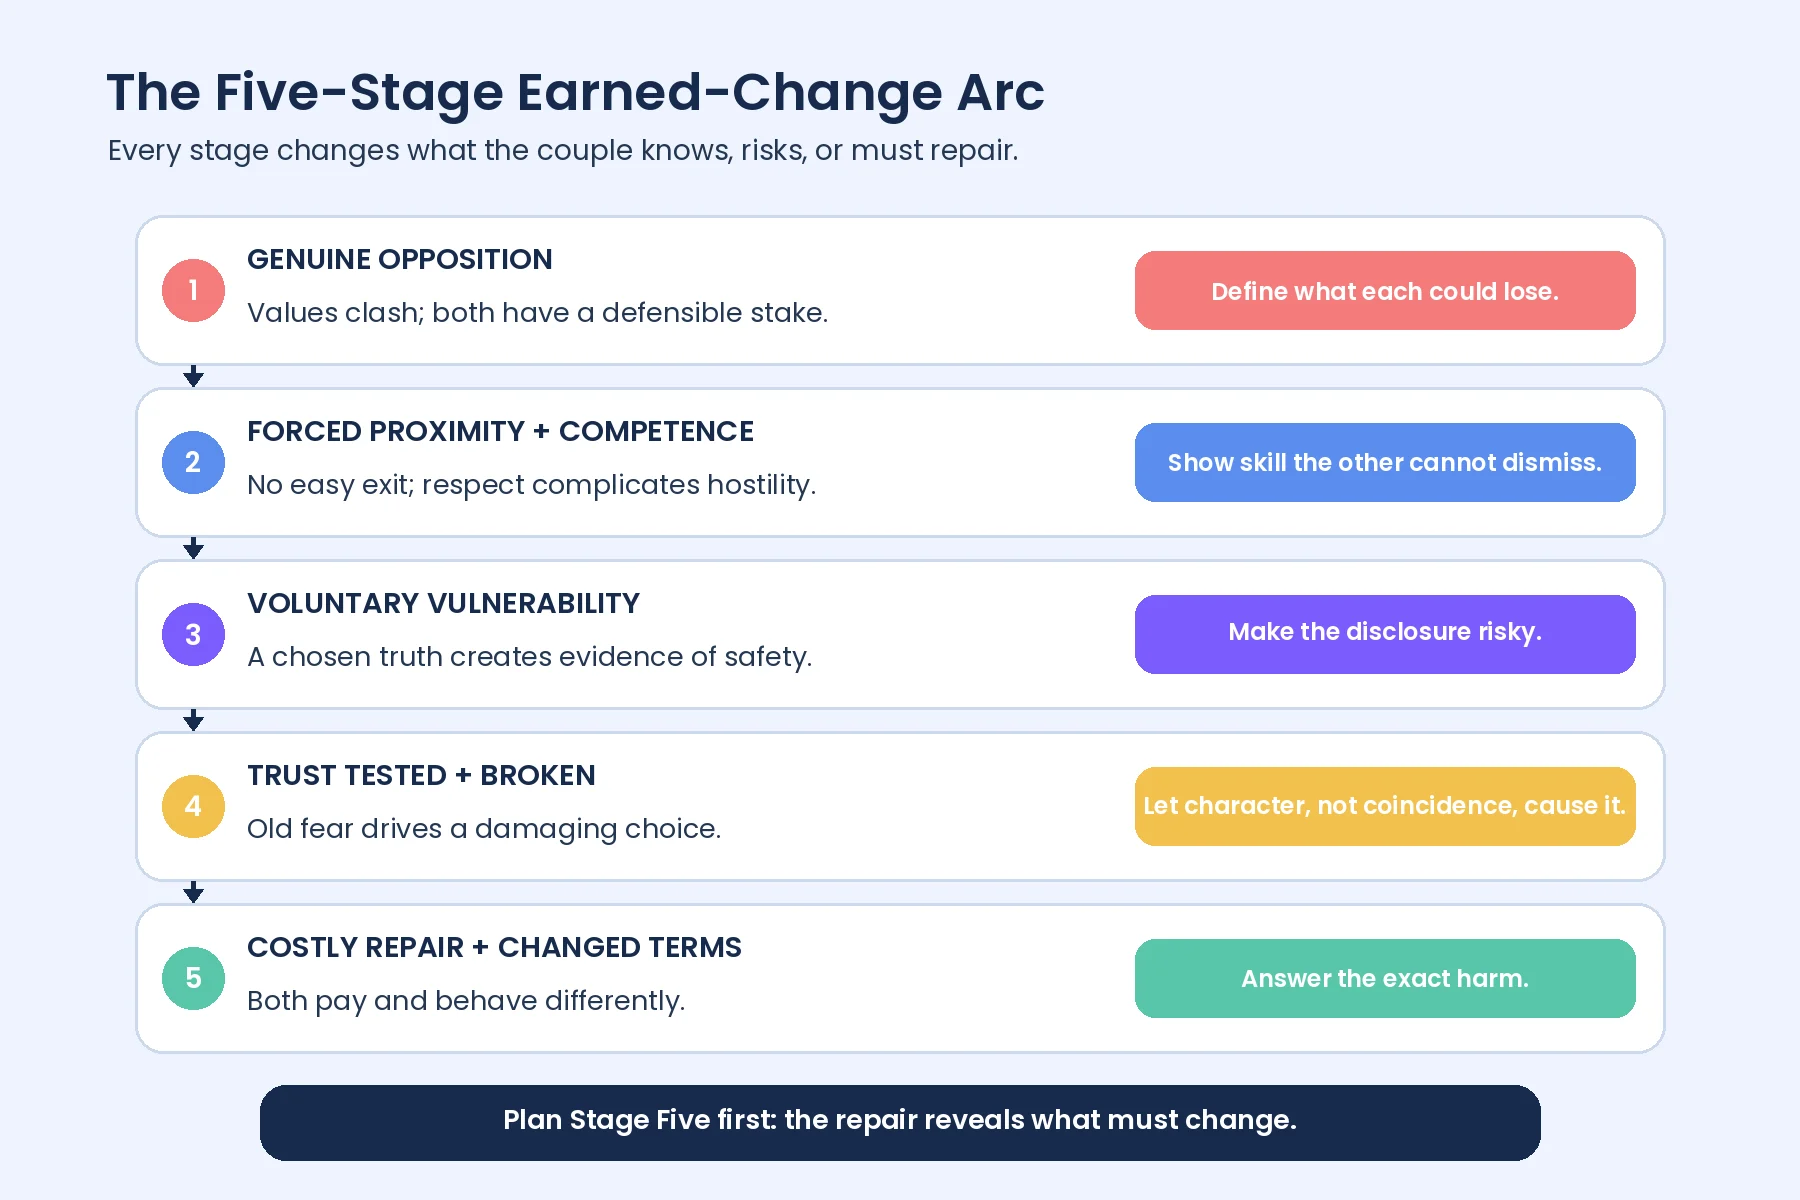Click 'TRUST TESTED + BROKEN' heading
1800x1200 pixels.
[x=421, y=775]
